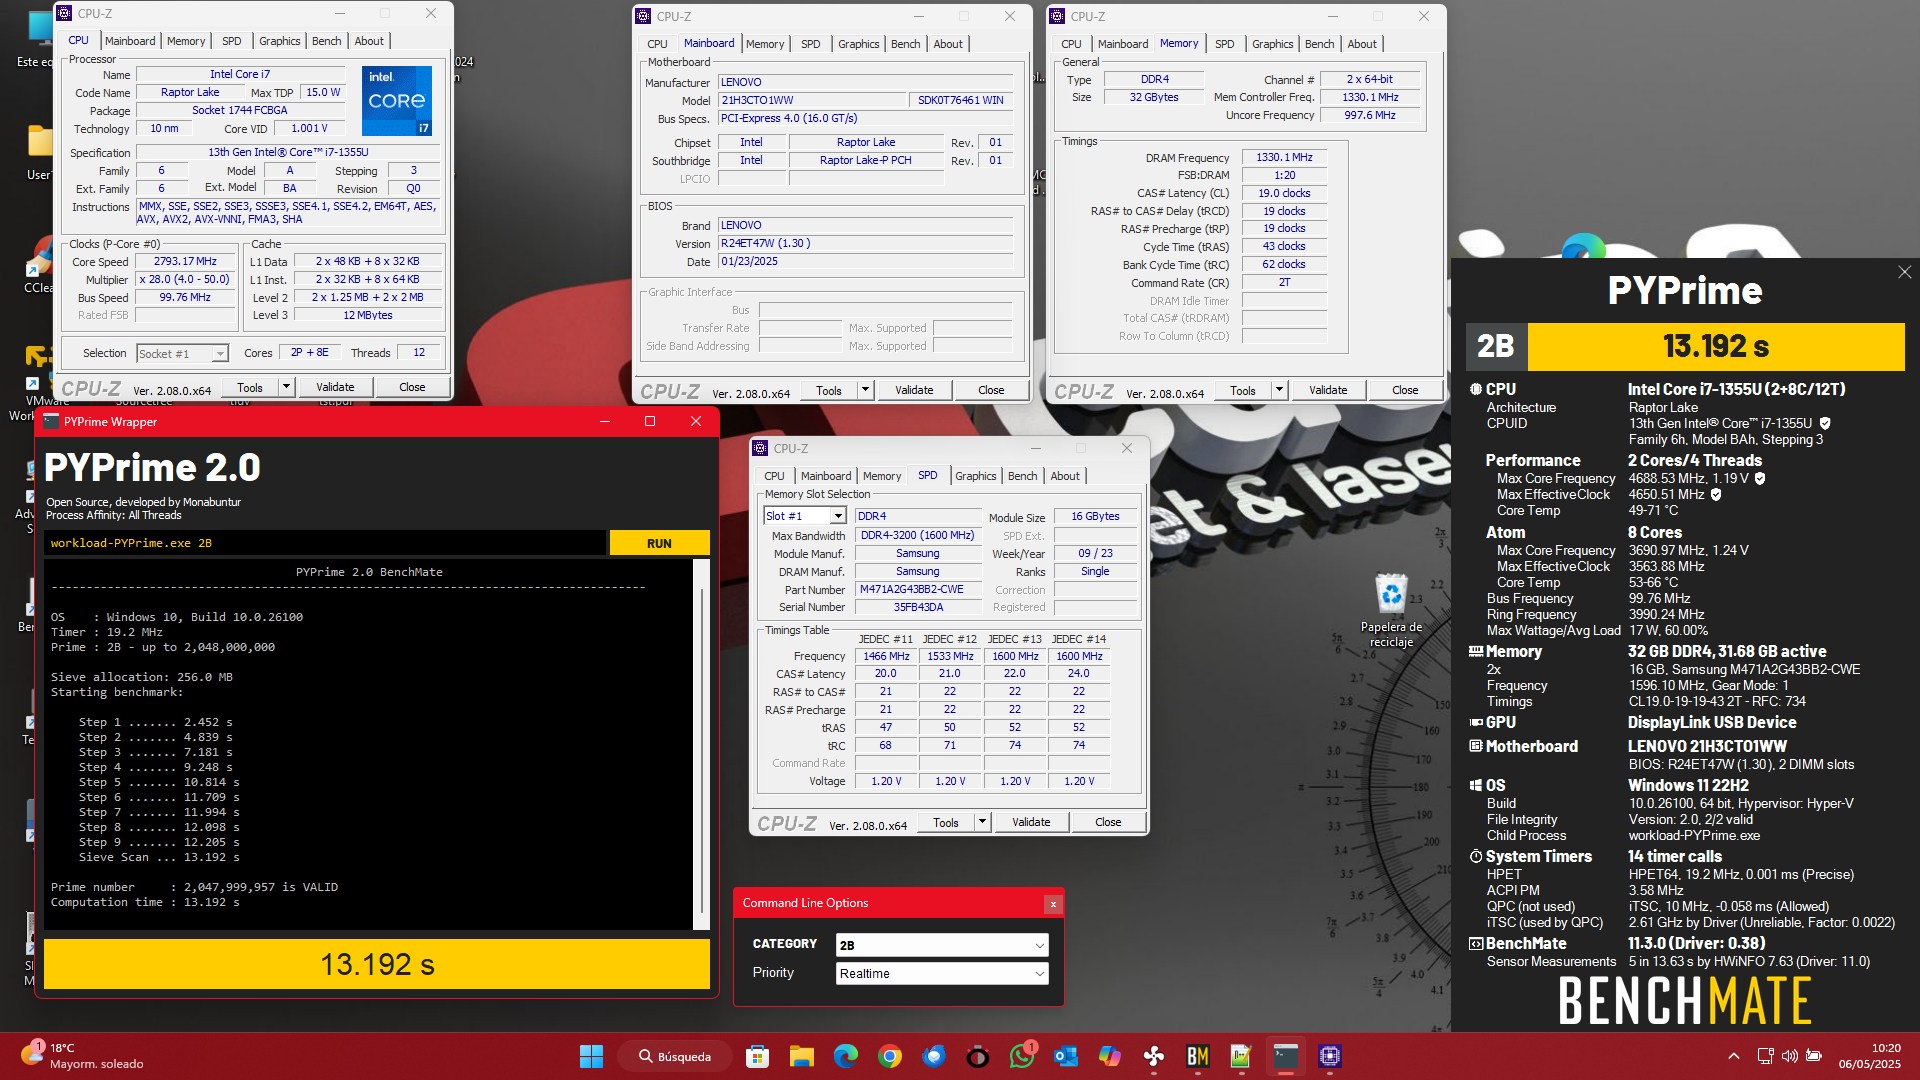Open Memory tab in CPU window
This screenshot has width=1920, height=1080.
[186, 41]
